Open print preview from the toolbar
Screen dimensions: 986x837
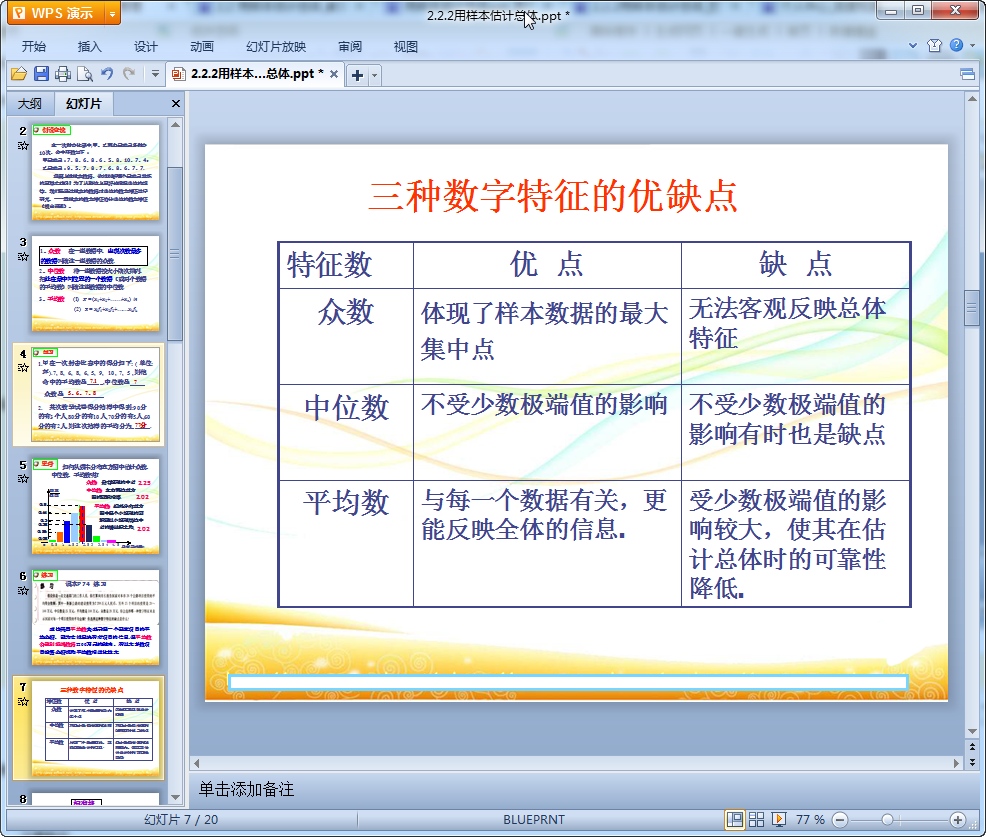[85, 74]
